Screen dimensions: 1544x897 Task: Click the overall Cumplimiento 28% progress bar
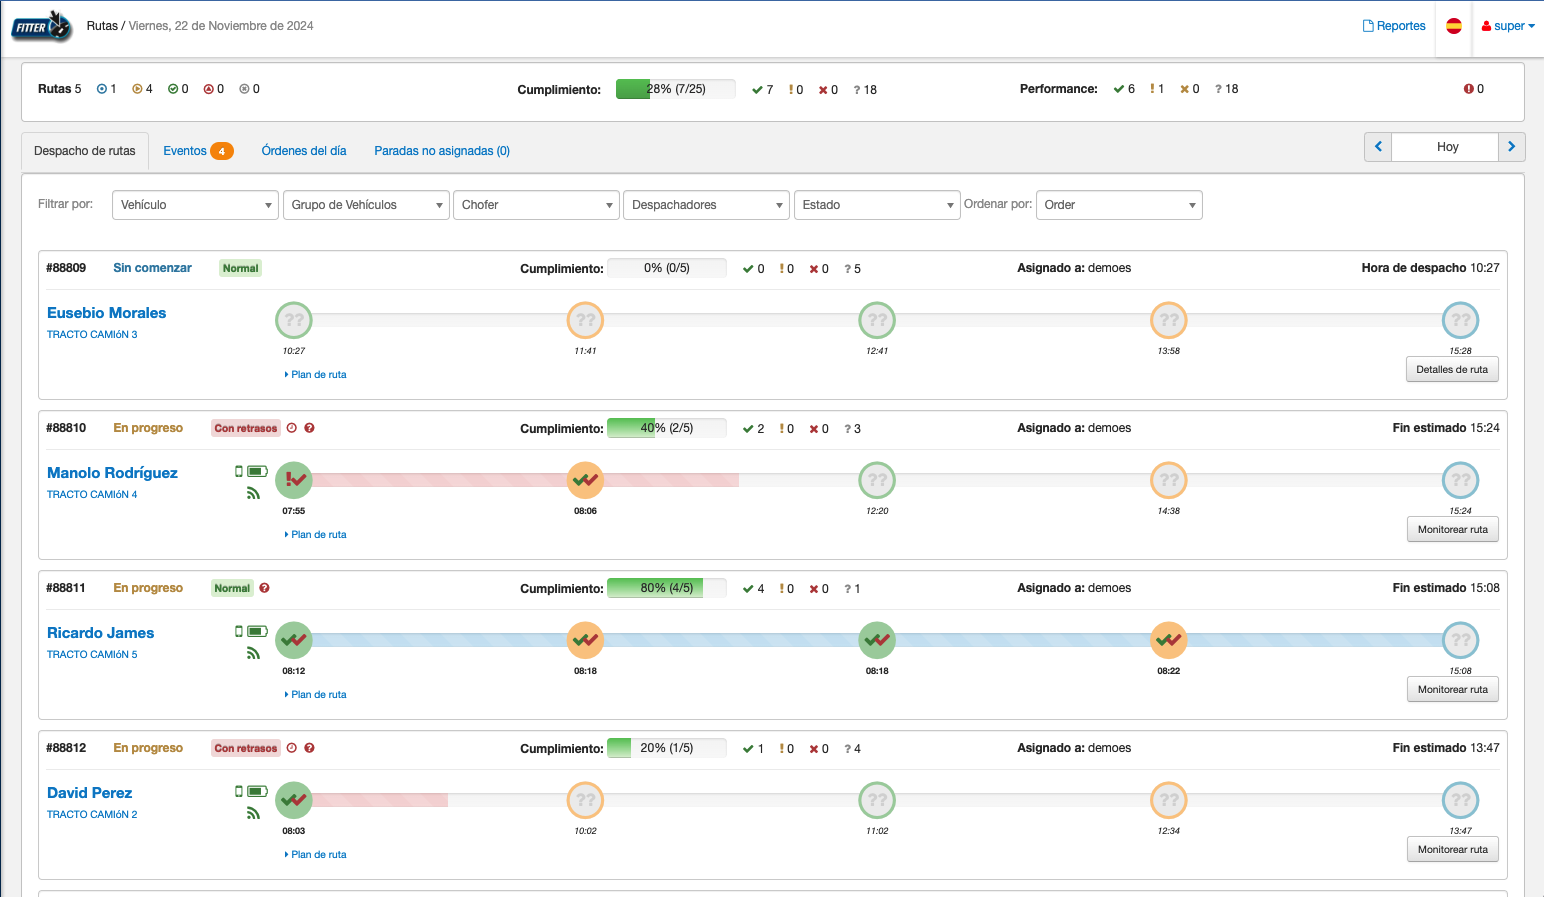[x=675, y=89]
